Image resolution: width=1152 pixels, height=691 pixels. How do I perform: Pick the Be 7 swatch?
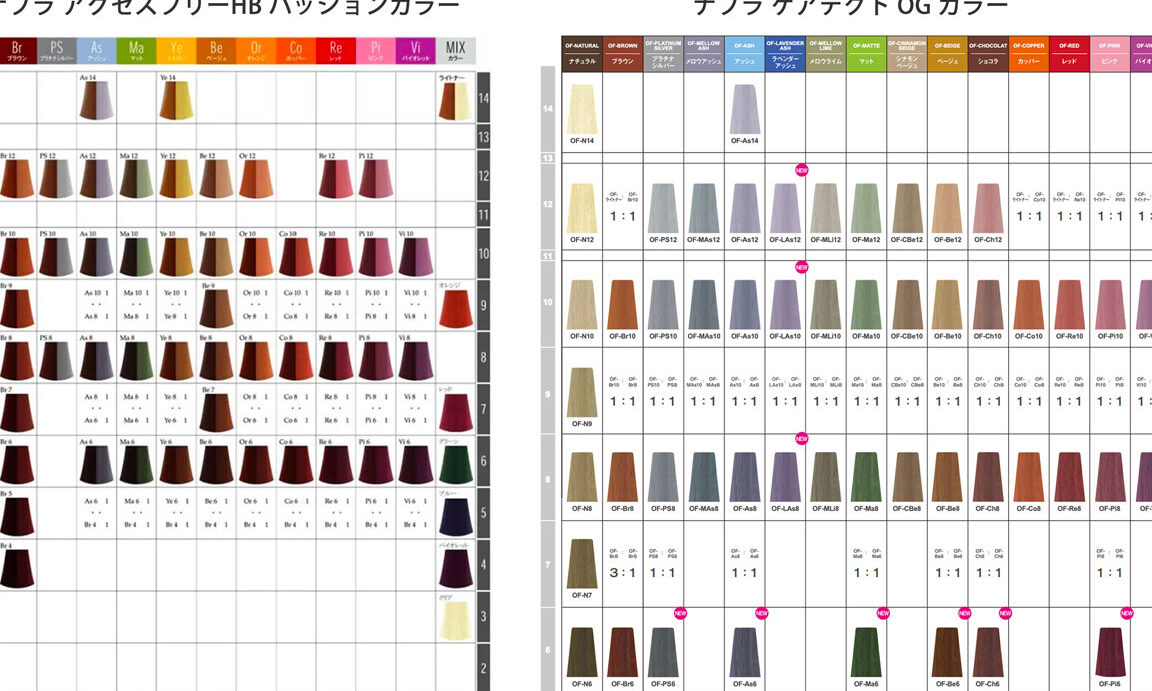pyautogui.click(x=216, y=413)
